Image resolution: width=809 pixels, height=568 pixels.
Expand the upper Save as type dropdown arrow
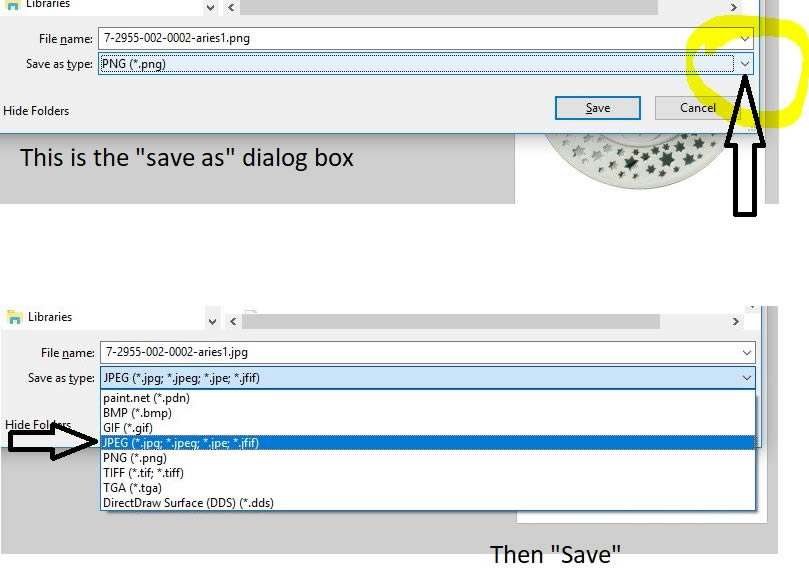[x=745, y=64]
